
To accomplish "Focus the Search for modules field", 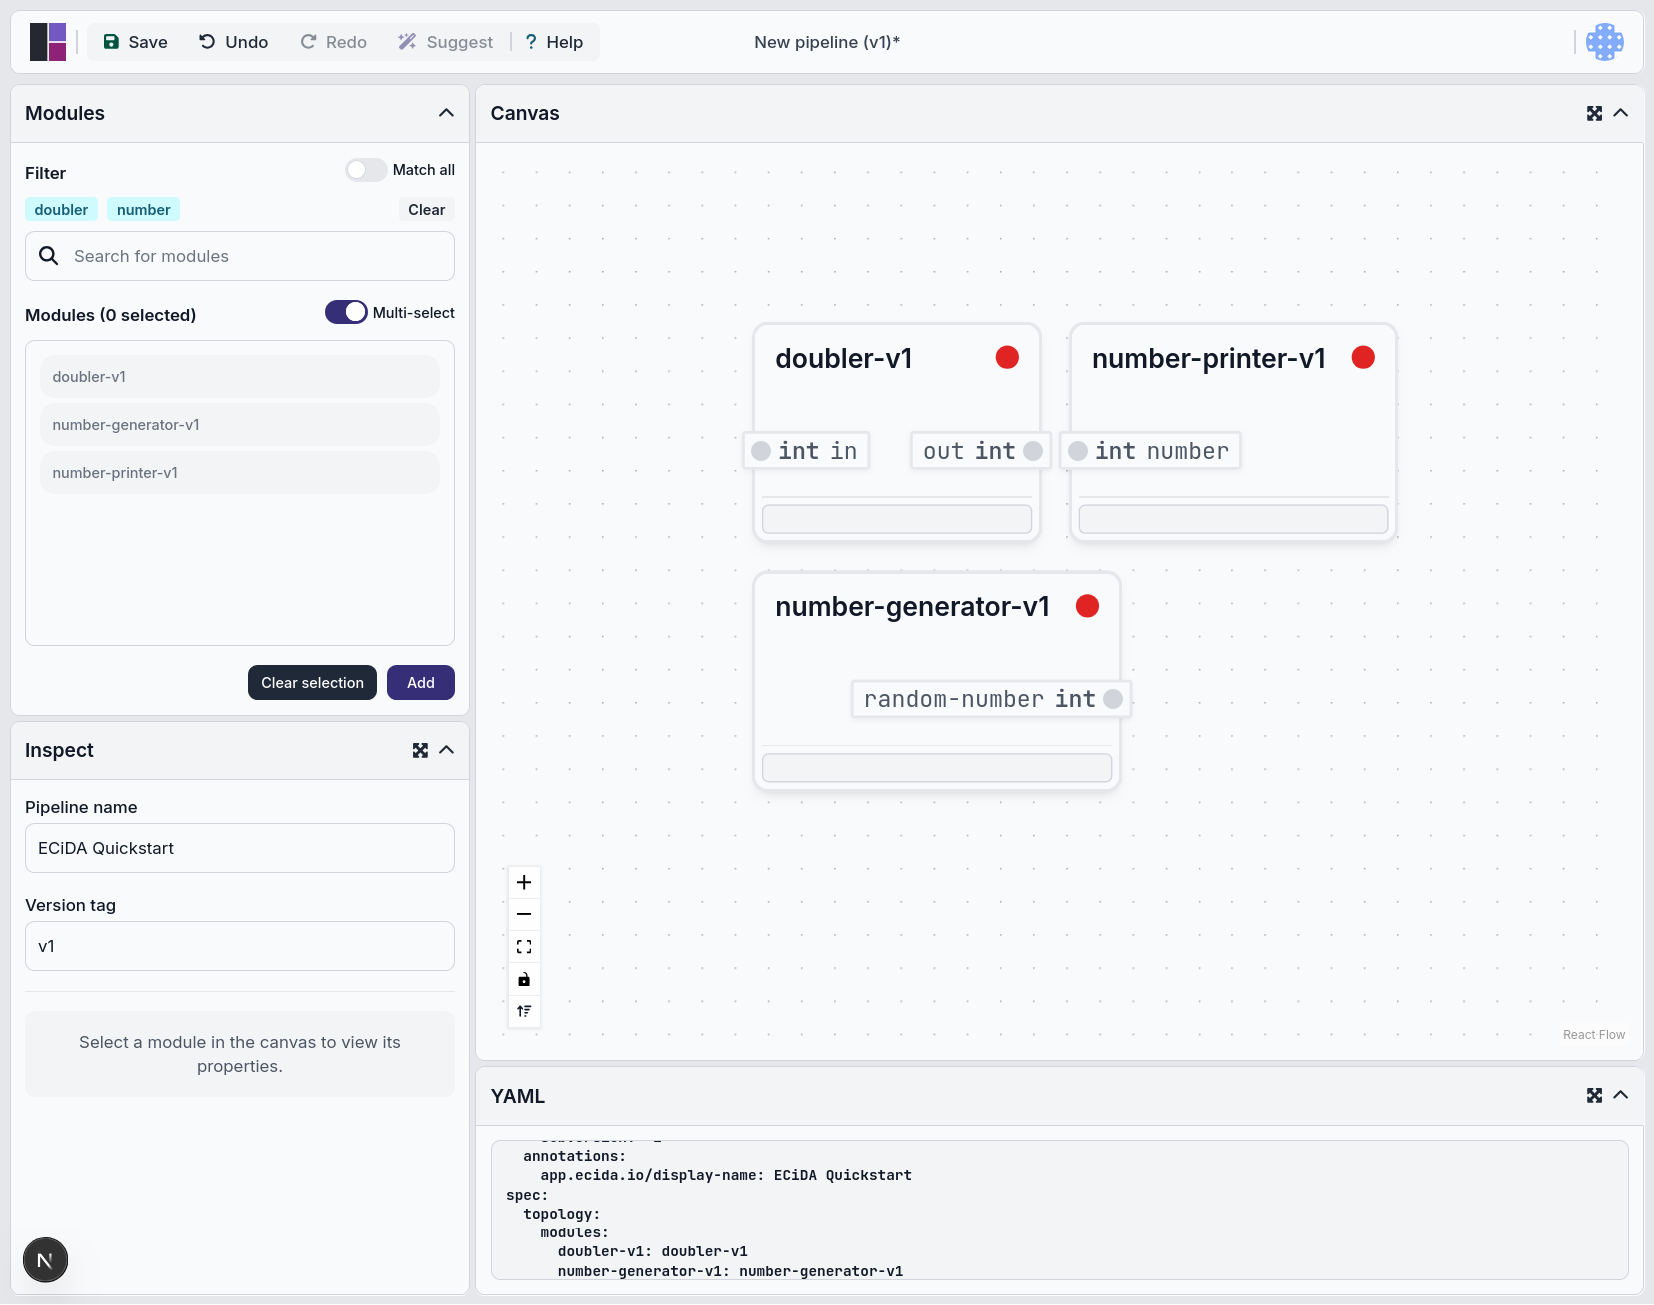I will [x=240, y=256].
